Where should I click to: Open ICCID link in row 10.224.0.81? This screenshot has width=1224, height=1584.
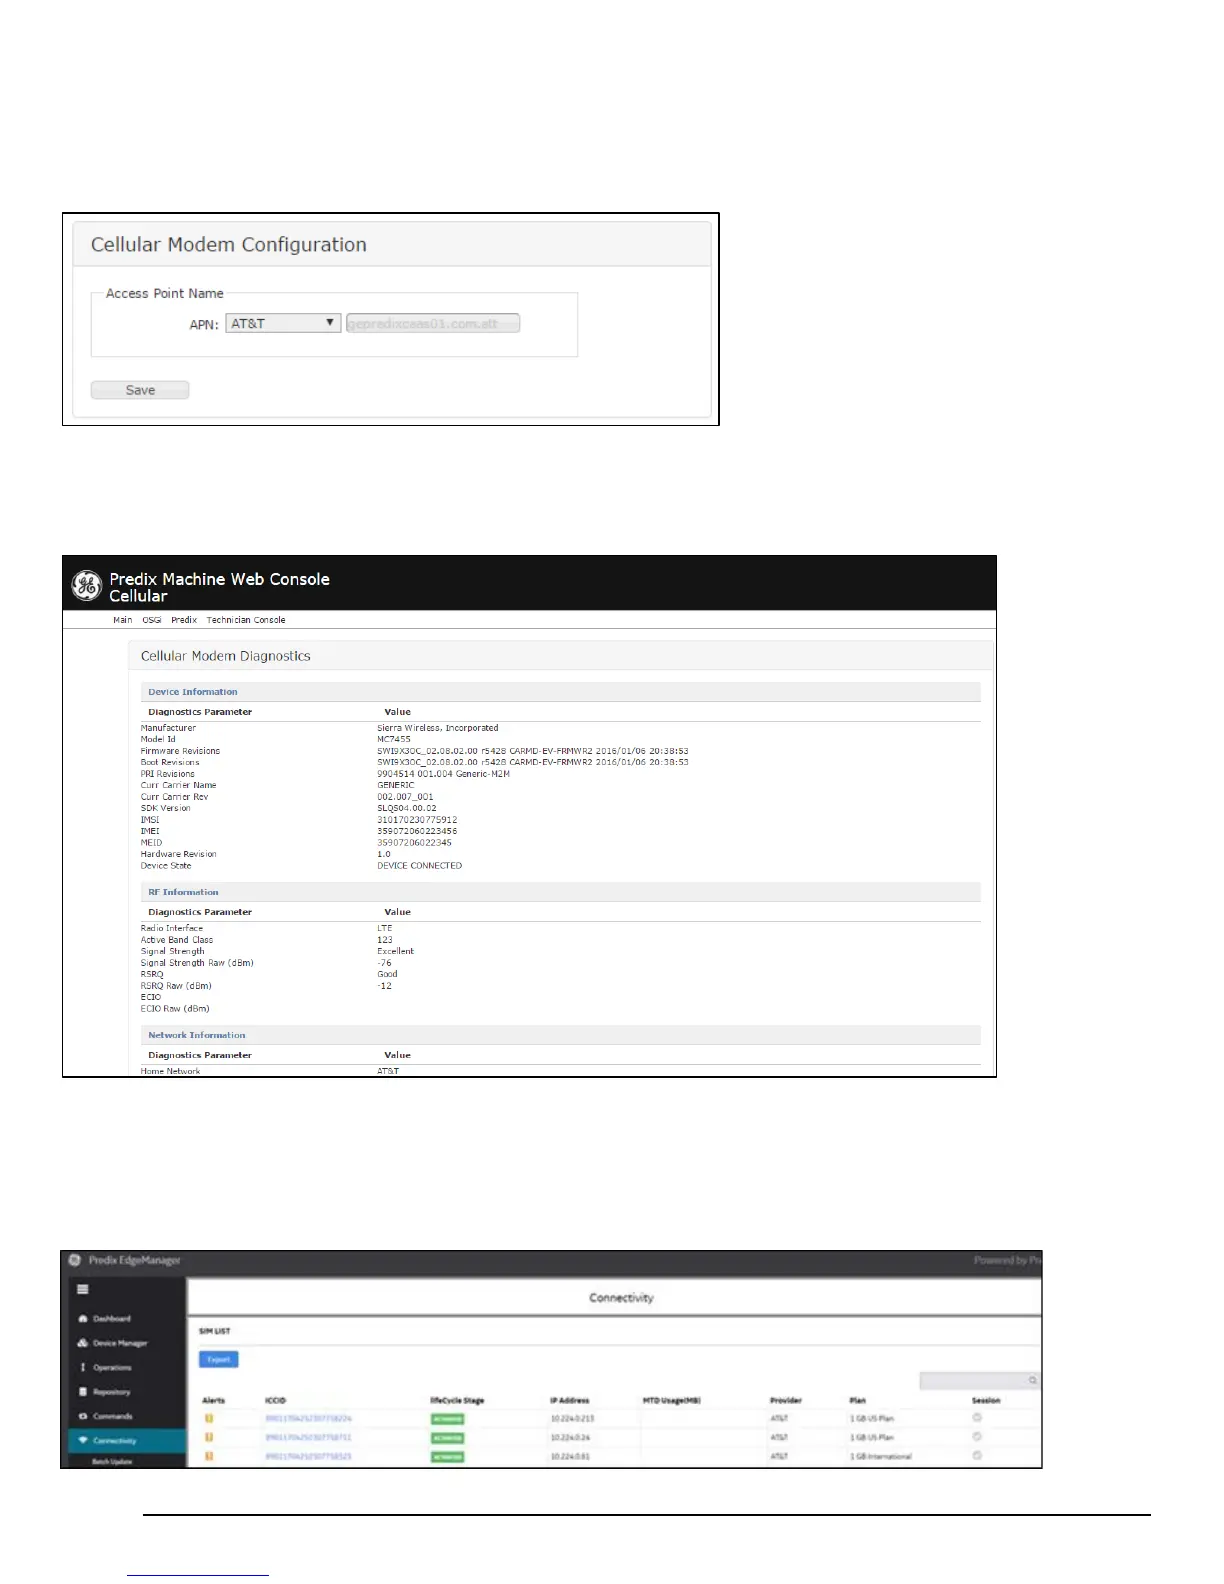pos(308,1456)
